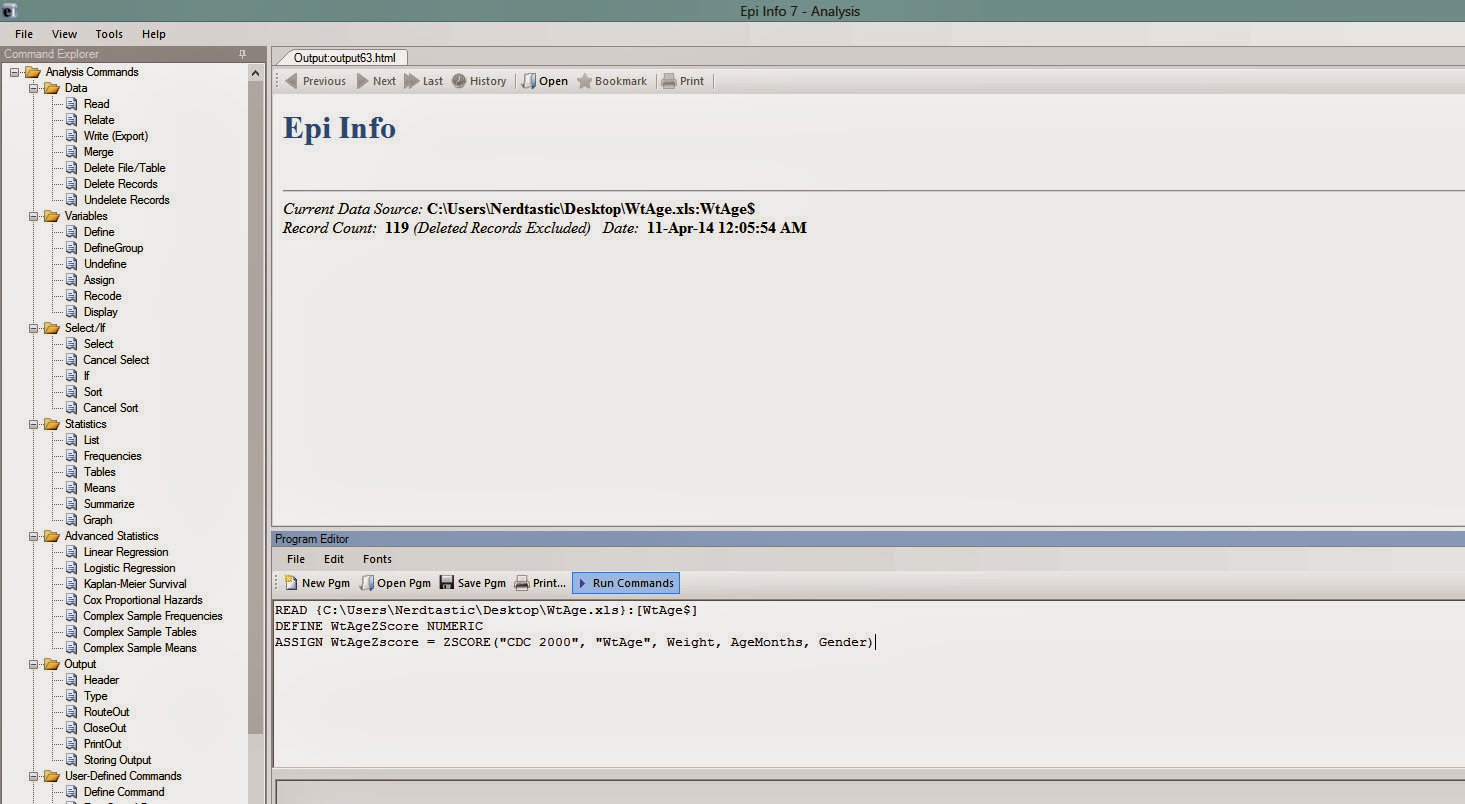Select the Merge command
The width and height of the screenshot is (1465, 804).
tap(99, 152)
